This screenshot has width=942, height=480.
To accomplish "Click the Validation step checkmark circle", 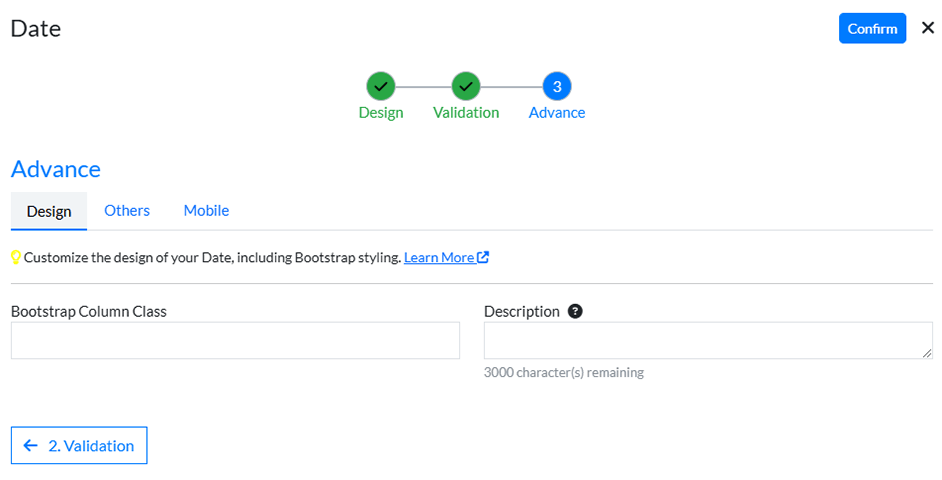I will click(466, 86).
